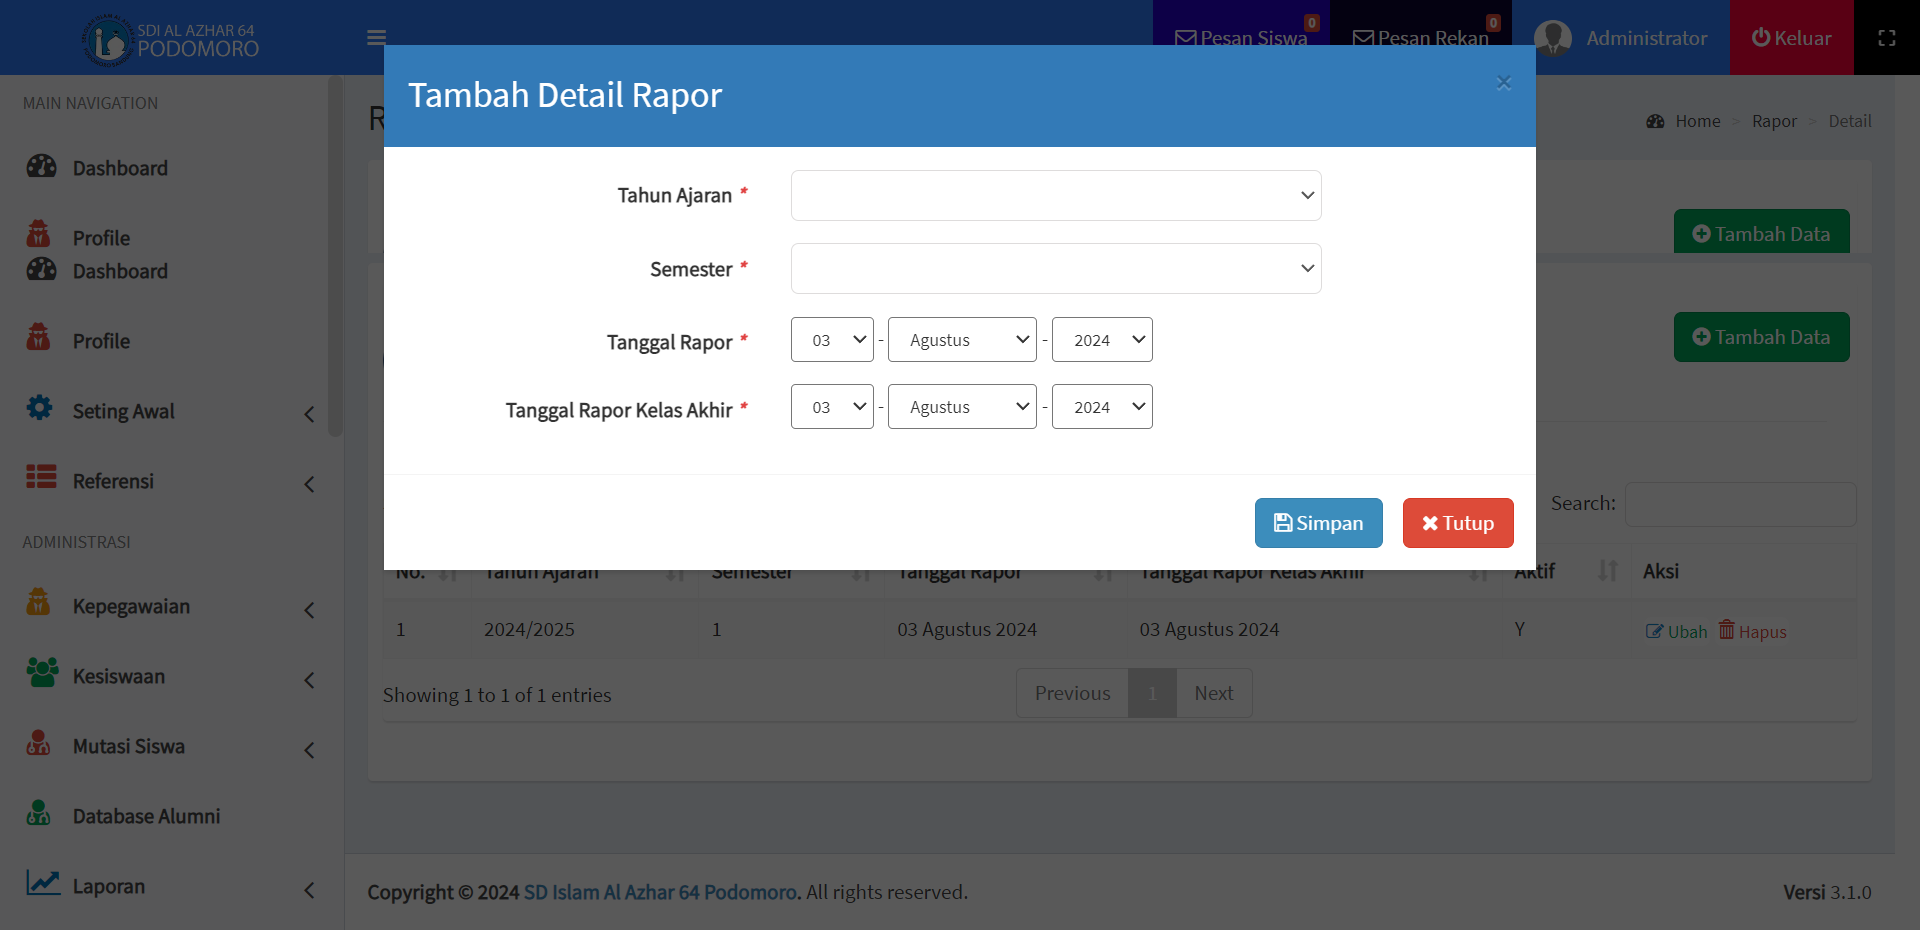
Task: Open year dropdown for Tanggal Rapor Kelas Akhir
Action: 1101,407
